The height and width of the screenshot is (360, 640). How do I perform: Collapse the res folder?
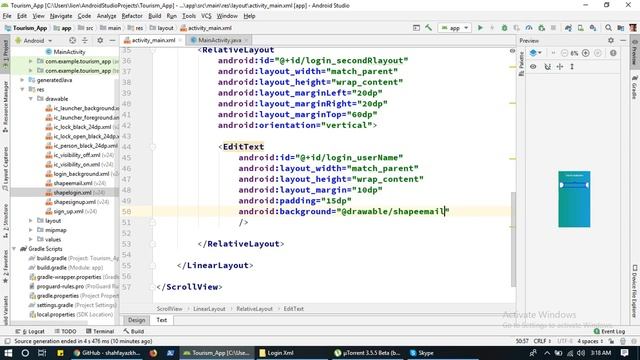(x=22, y=89)
